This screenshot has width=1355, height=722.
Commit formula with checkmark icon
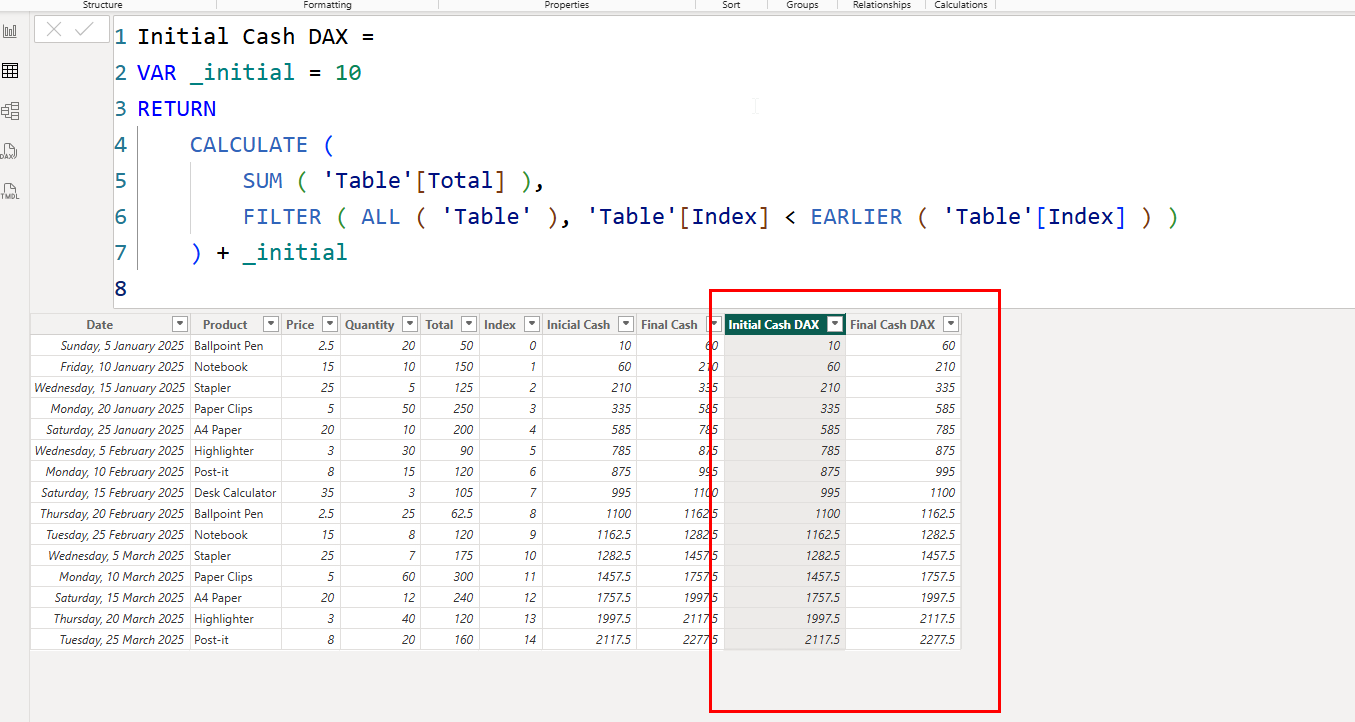coord(84,30)
